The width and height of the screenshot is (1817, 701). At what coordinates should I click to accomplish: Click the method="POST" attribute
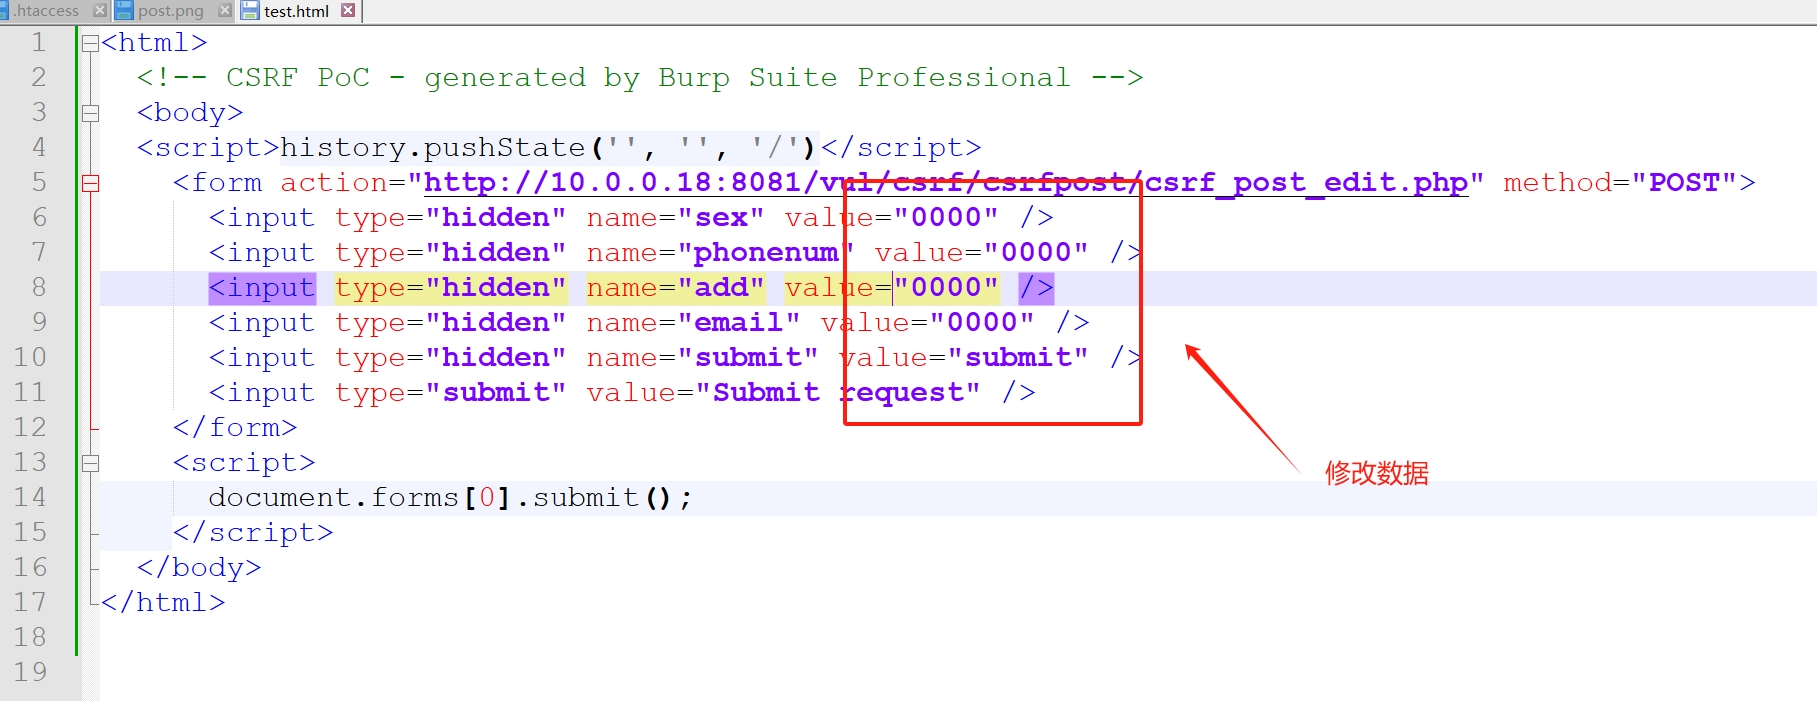[x=1621, y=183]
